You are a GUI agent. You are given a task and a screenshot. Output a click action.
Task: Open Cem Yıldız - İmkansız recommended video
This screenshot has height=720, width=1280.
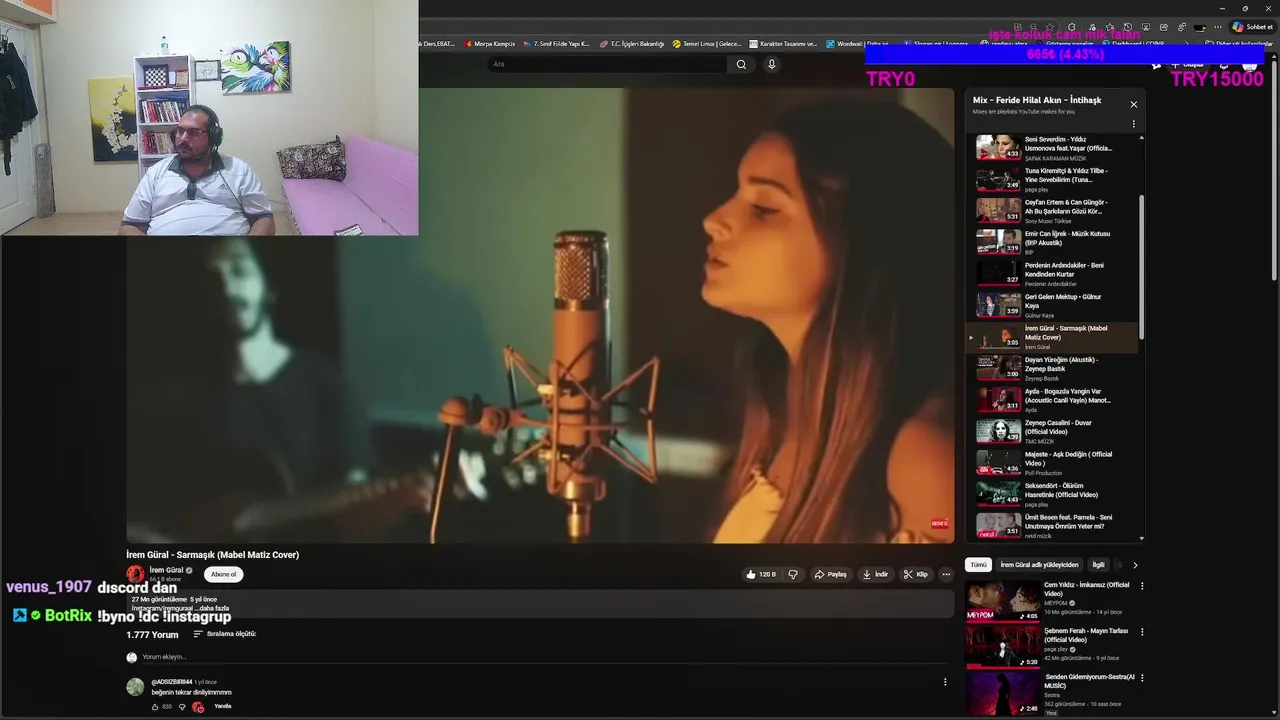[1049, 600]
